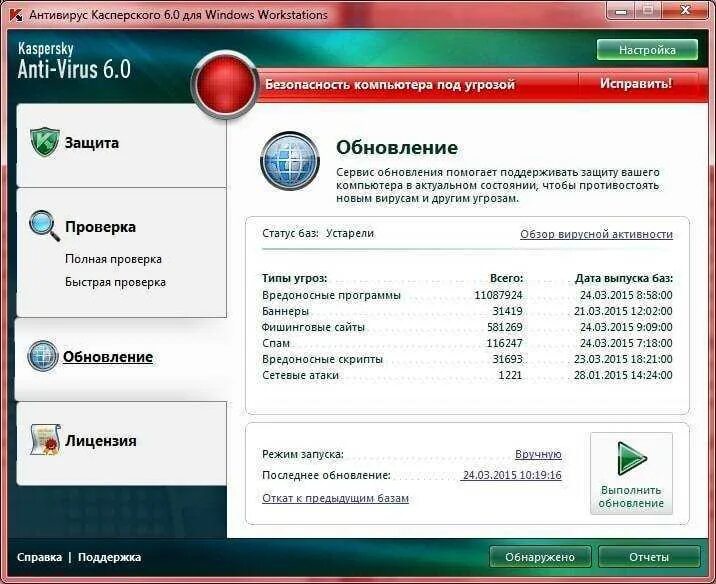The width and height of the screenshot is (716, 584).
Task: Click the certificate icon beside Лицензия
Action: tap(45, 440)
